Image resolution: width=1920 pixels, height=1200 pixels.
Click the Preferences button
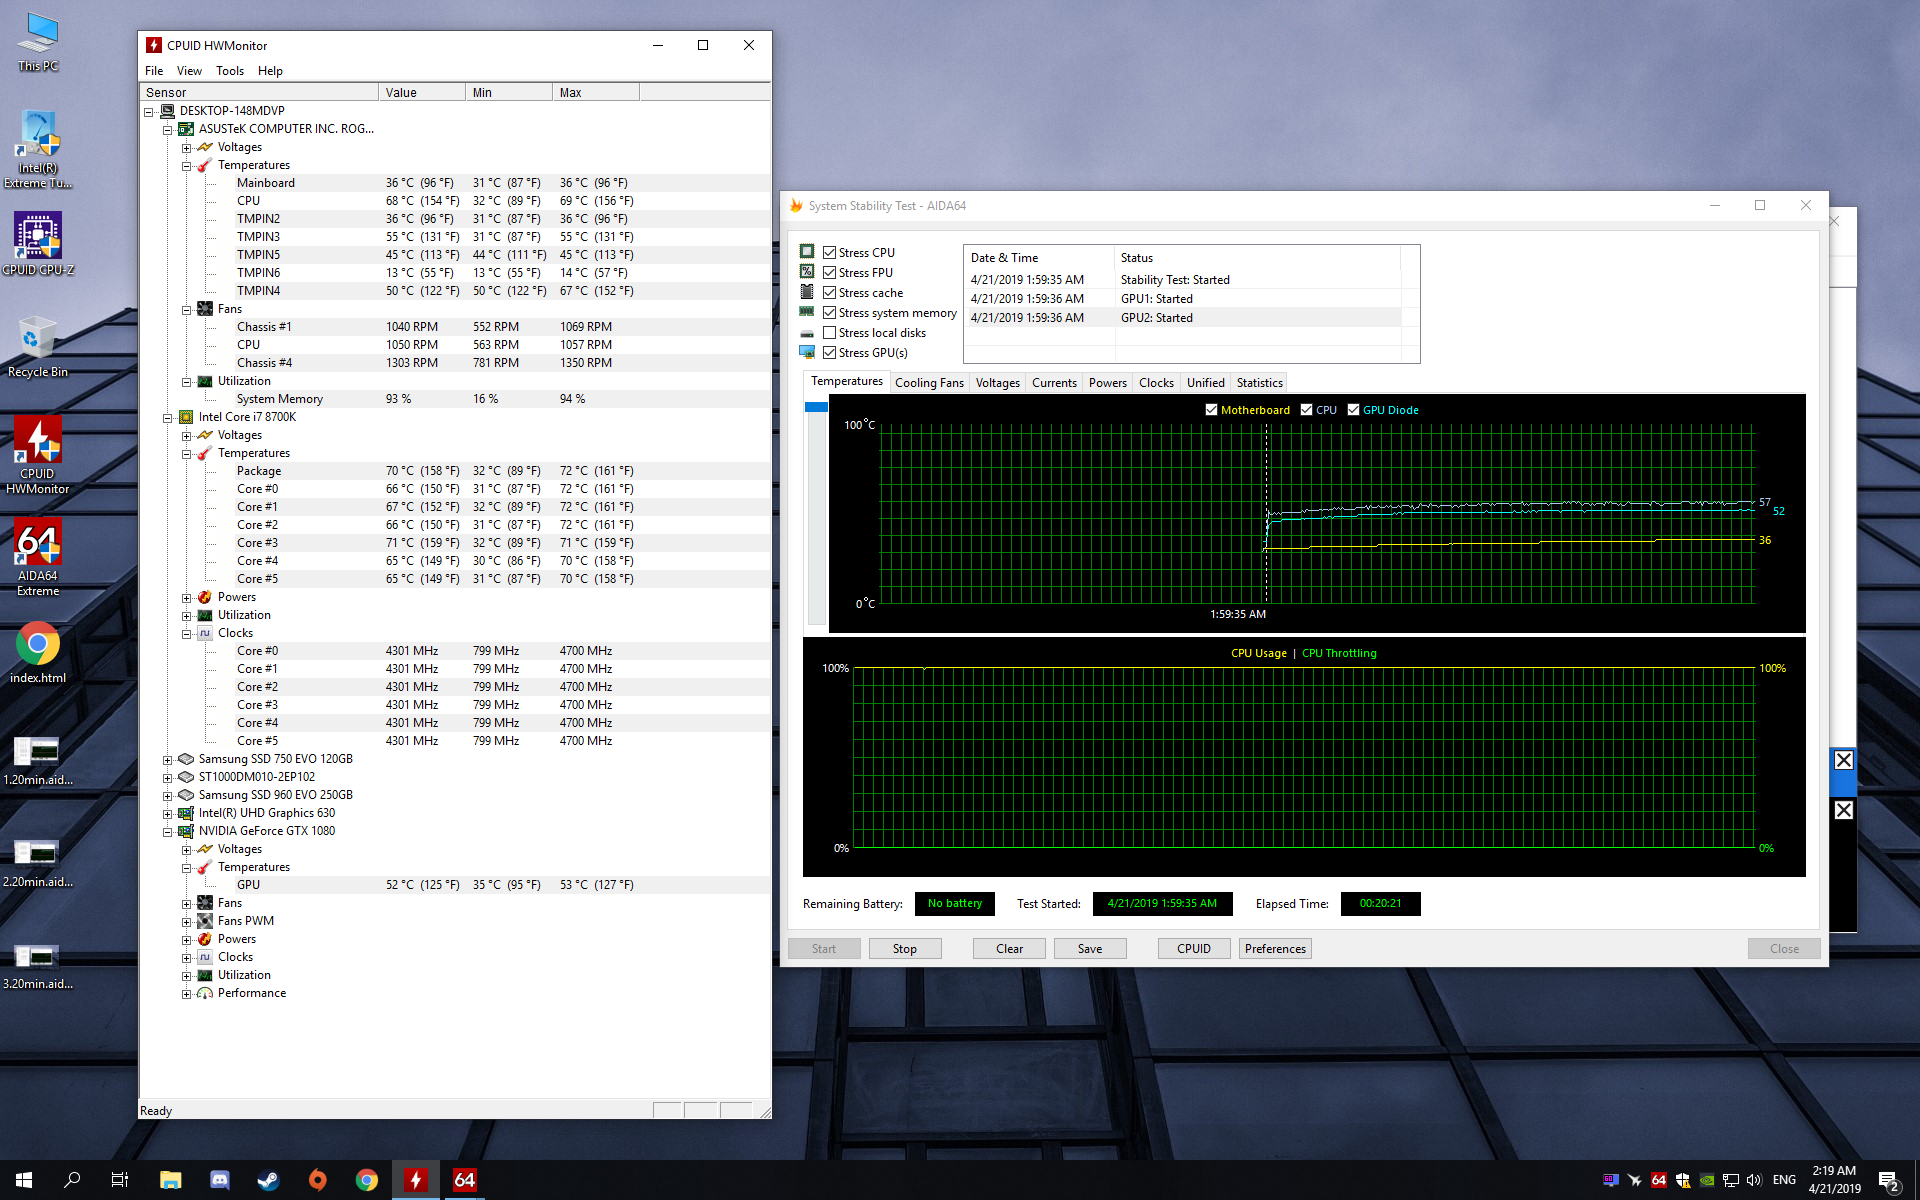pos(1274,948)
